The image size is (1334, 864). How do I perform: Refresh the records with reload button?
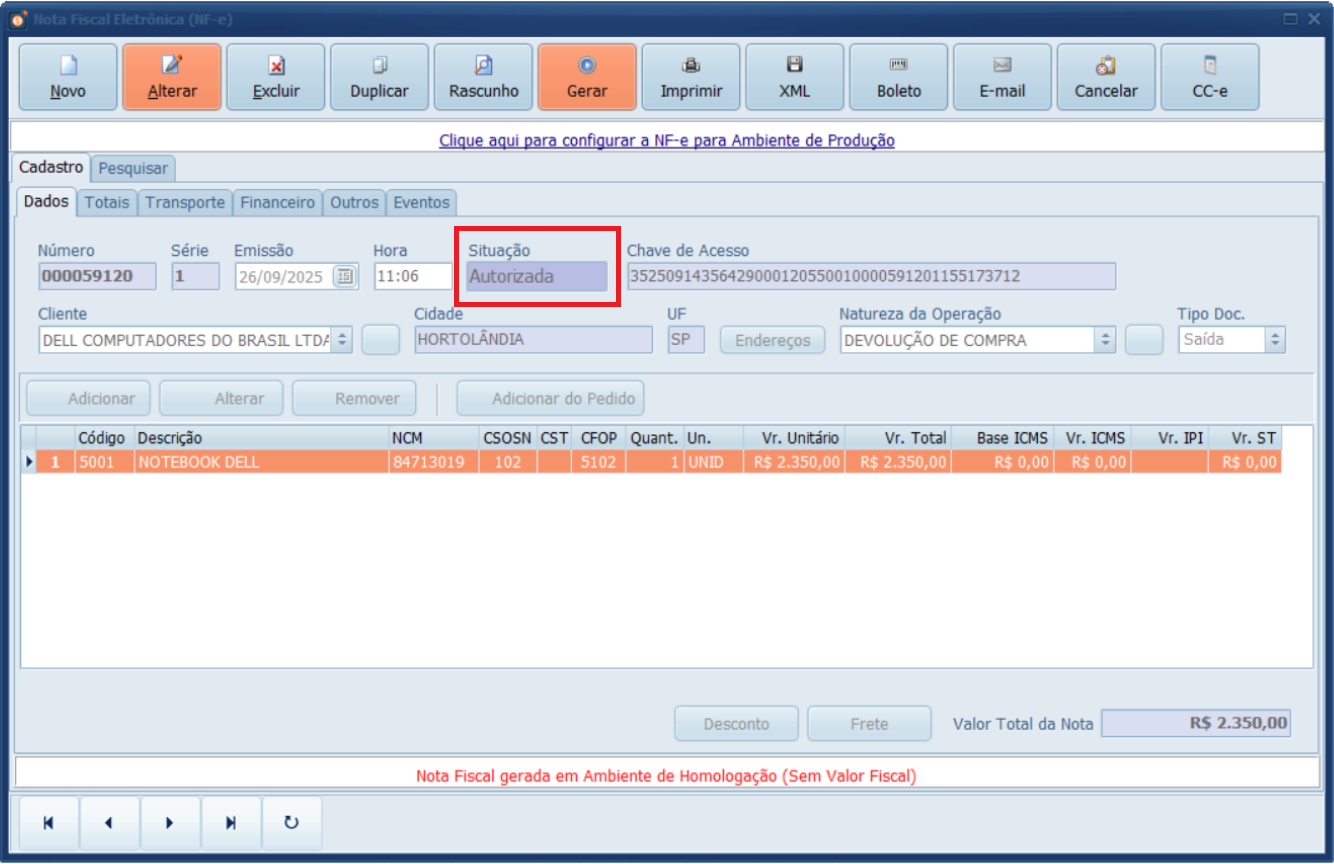coord(291,823)
